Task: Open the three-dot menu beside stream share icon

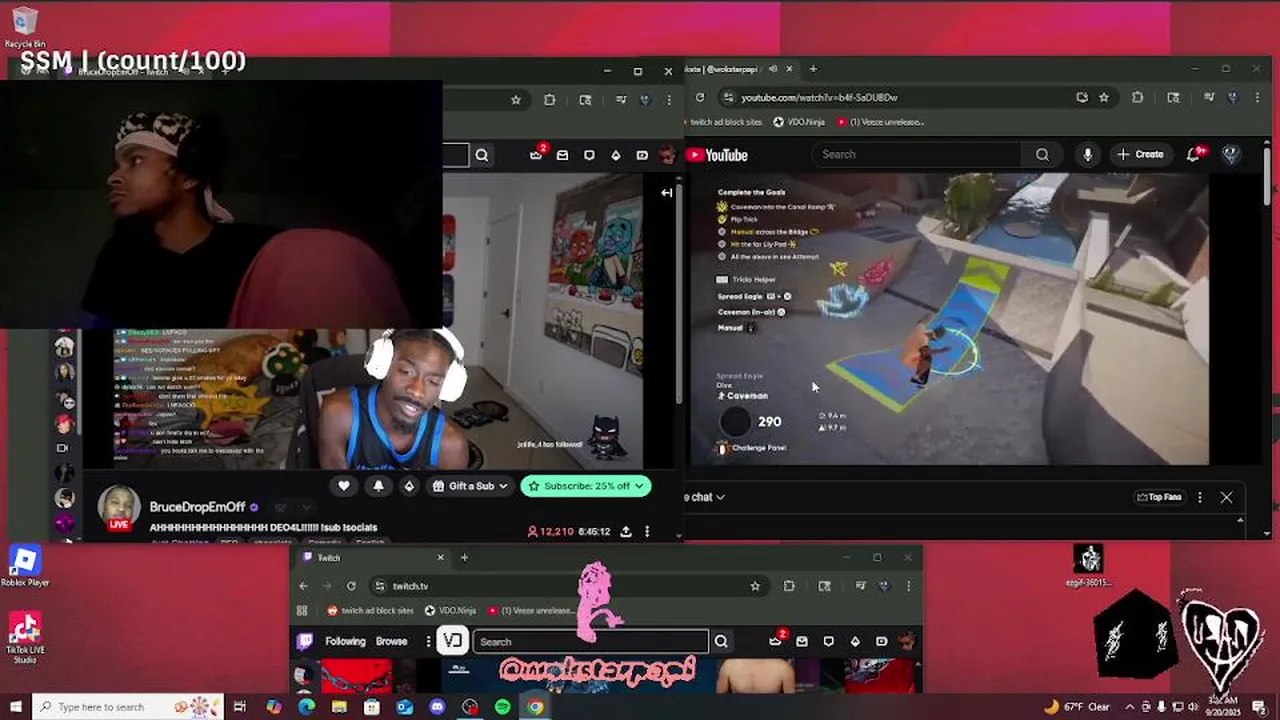Action: [x=647, y=531]
